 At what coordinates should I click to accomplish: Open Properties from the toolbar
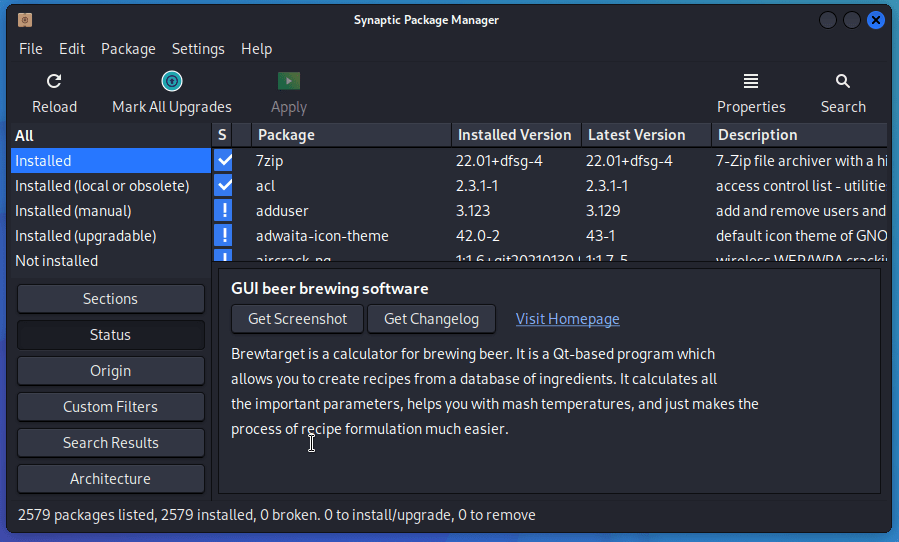[751, 82]
